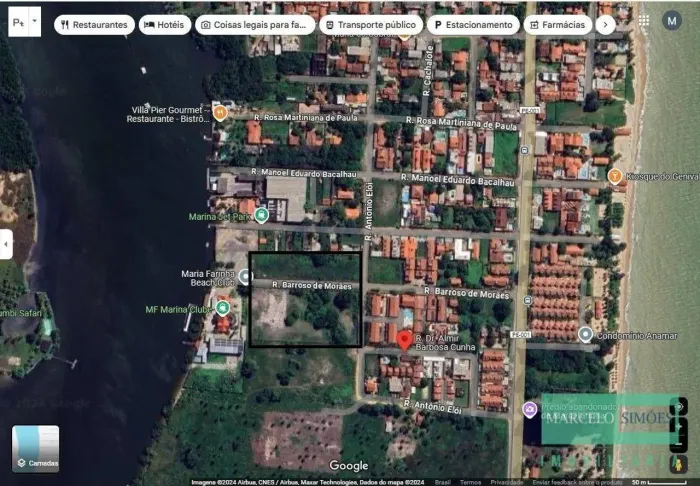Click the MF Marina Clube label

(x=179, y=309)
